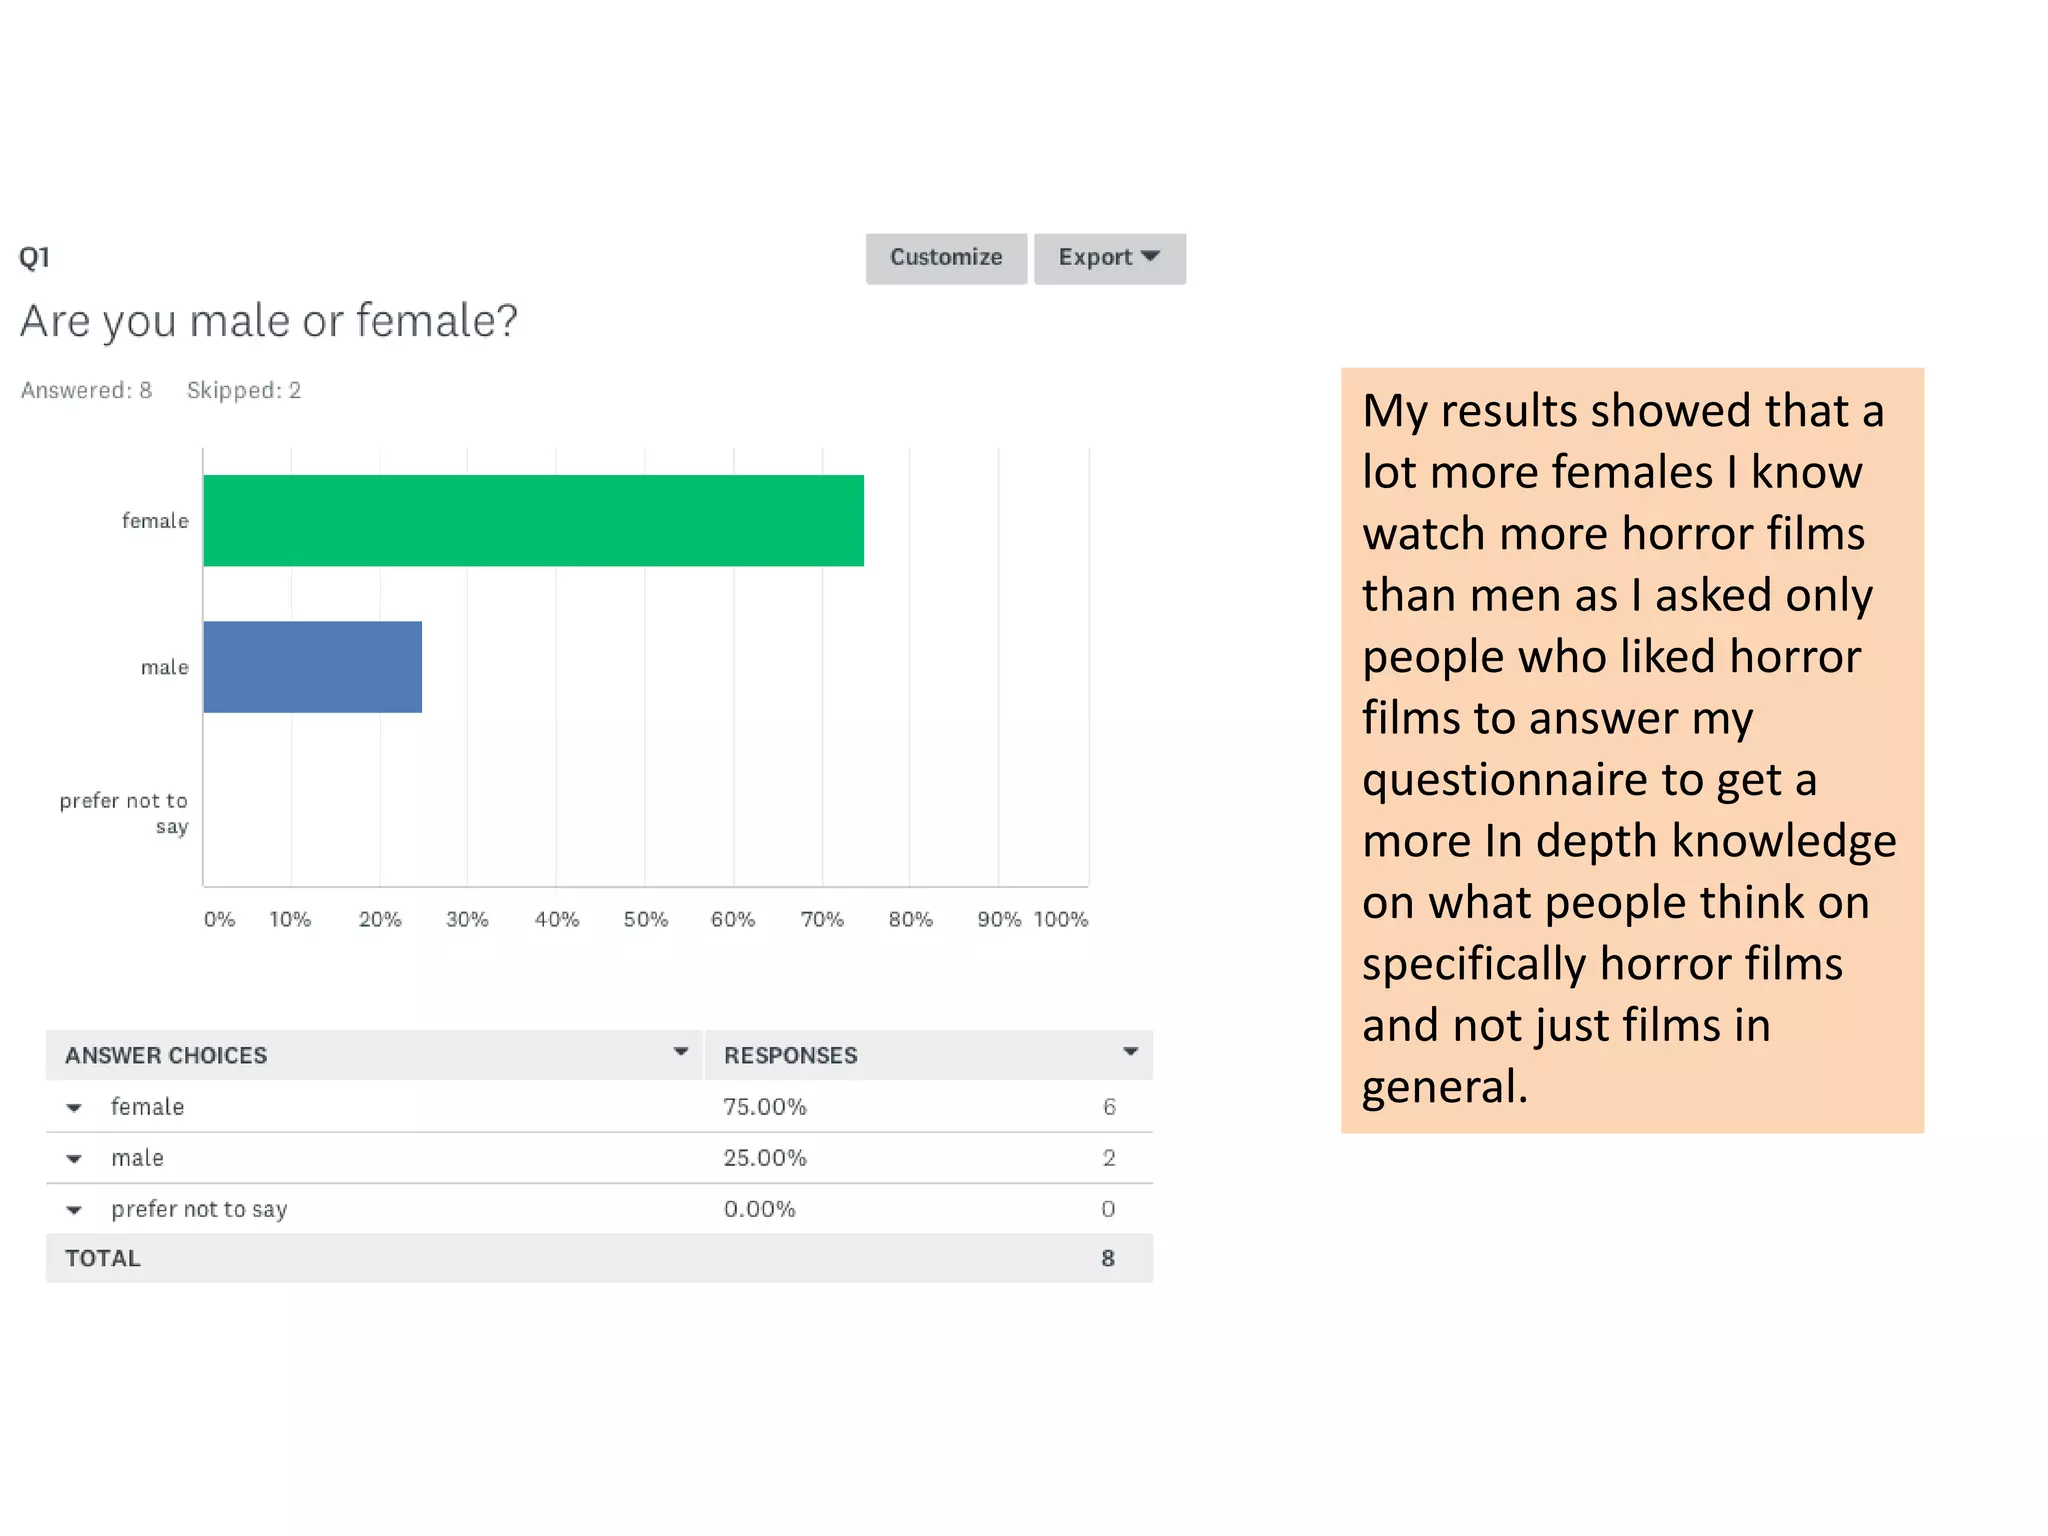Click the green female bar

pos(533,521)
